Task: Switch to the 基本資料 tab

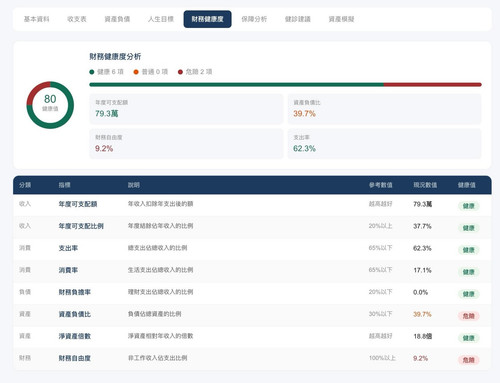Action: pos(37,19)
